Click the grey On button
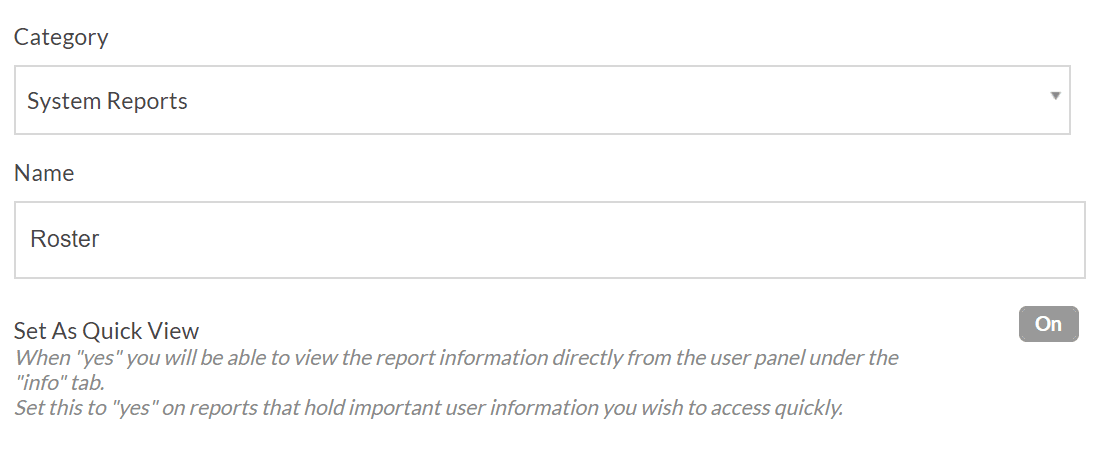The width and height of the screenshot is (1104, 464). pyautogui.click(x=1048, y=324)
